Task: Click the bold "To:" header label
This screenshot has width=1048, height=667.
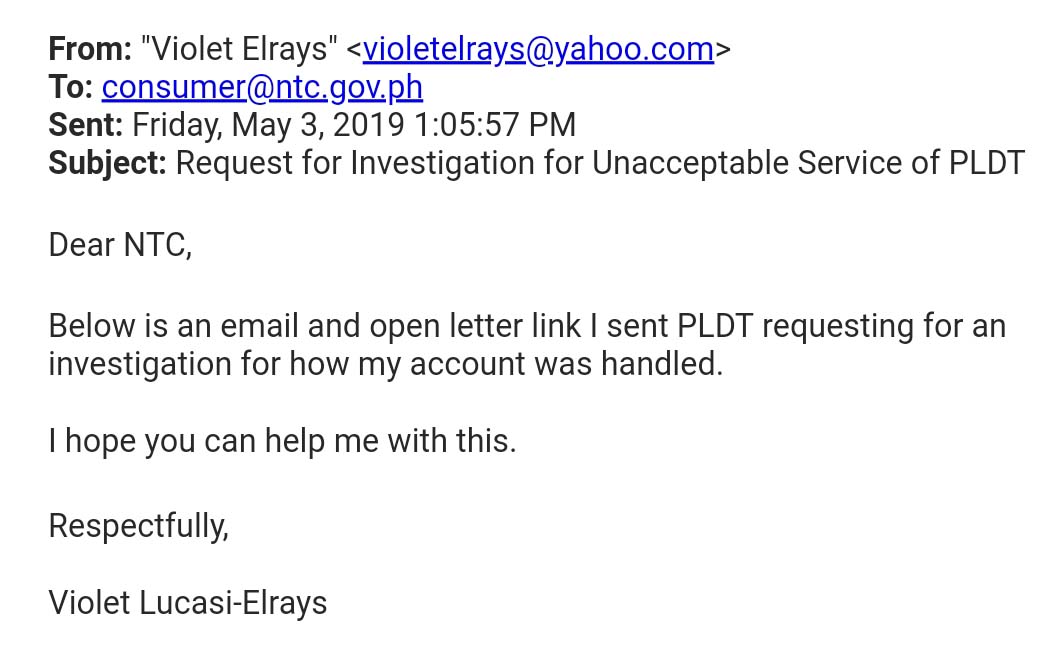Action: click(71, 88)
